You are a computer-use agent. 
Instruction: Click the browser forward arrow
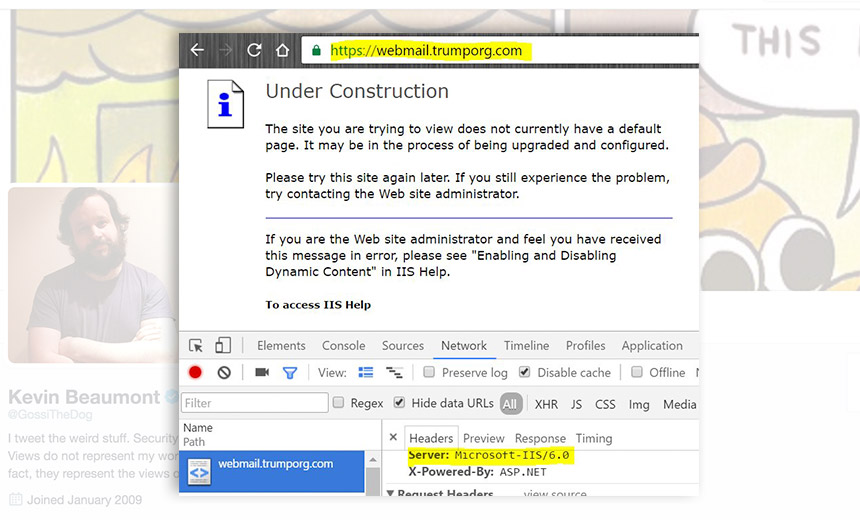(225, 50)
